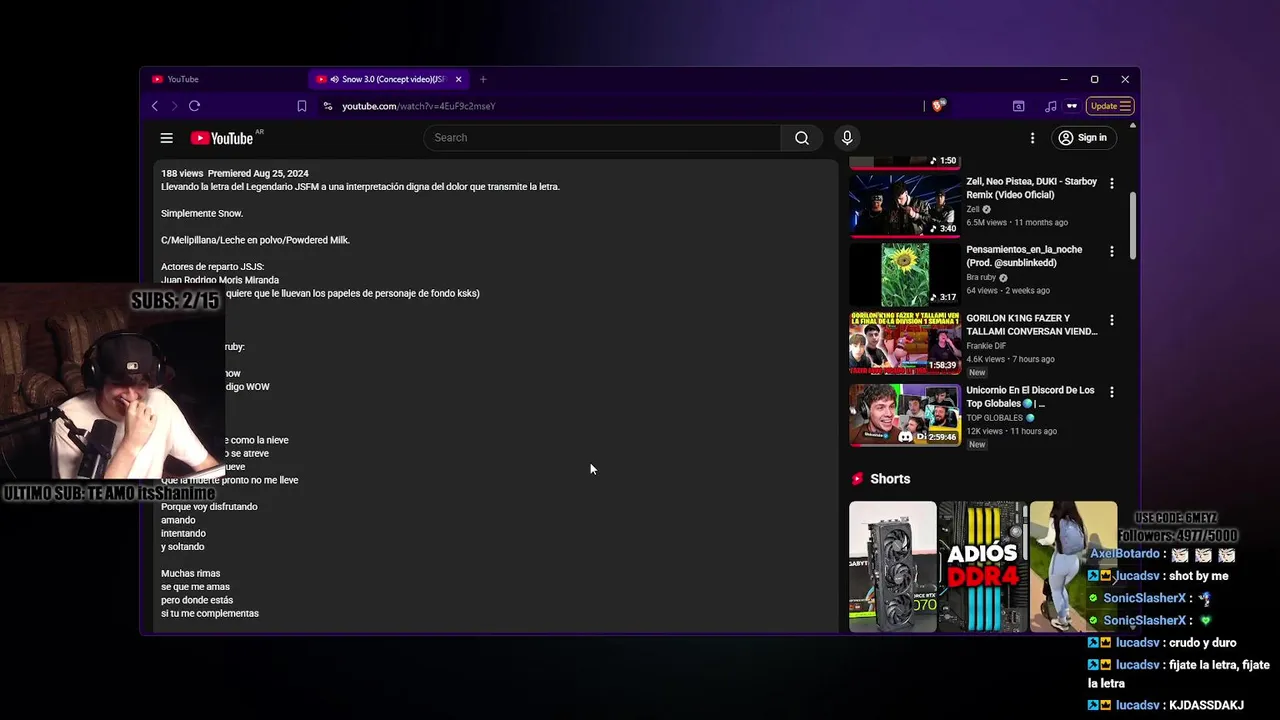Click the search magnifier button

pos(801,138)
